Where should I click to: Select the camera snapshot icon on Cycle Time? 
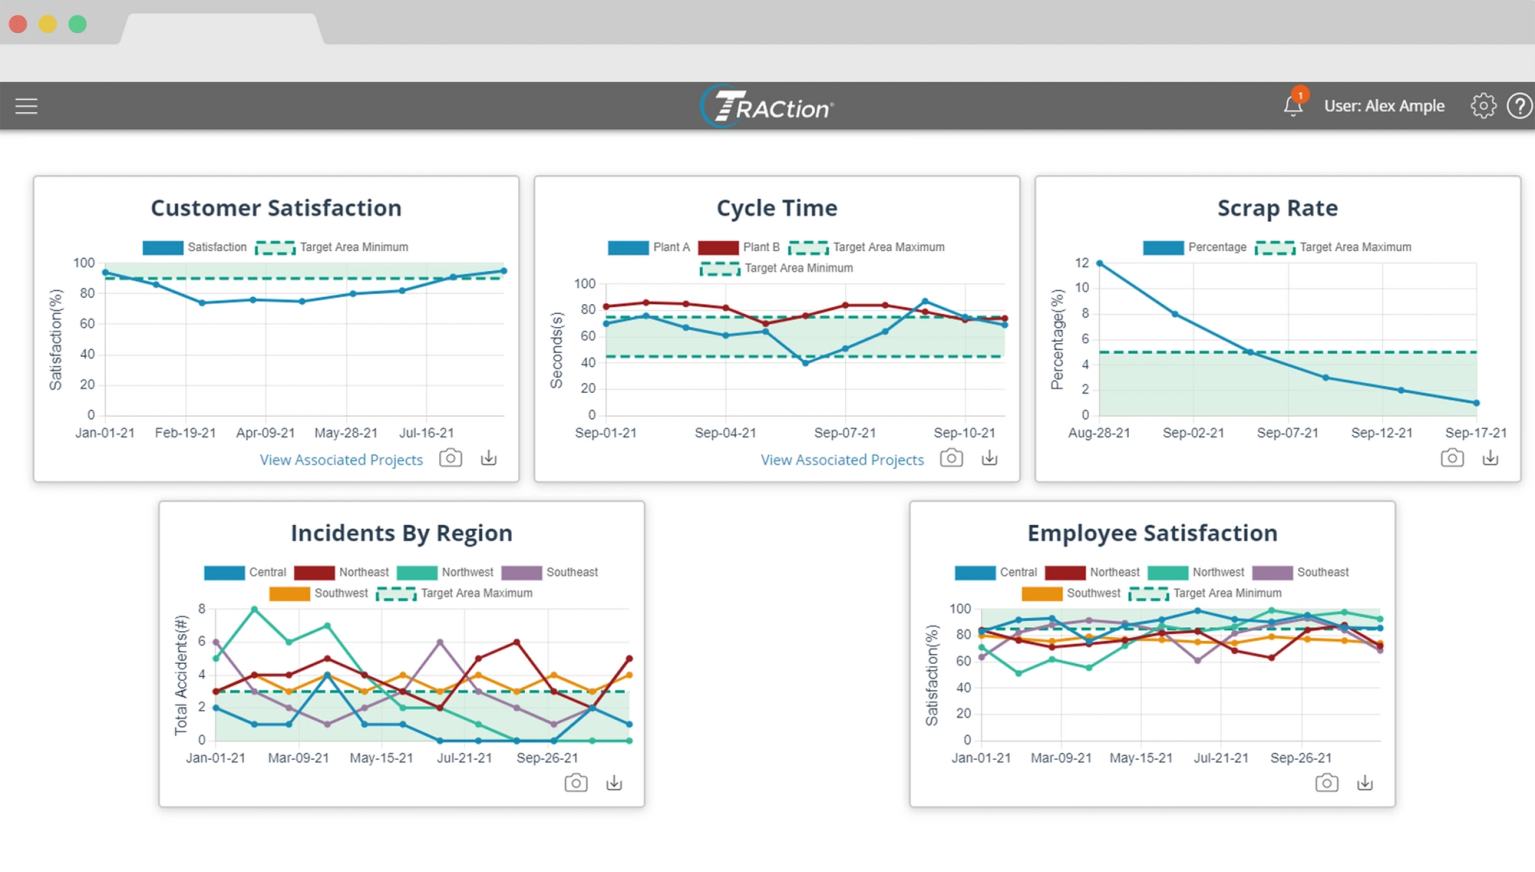(951, 458)
